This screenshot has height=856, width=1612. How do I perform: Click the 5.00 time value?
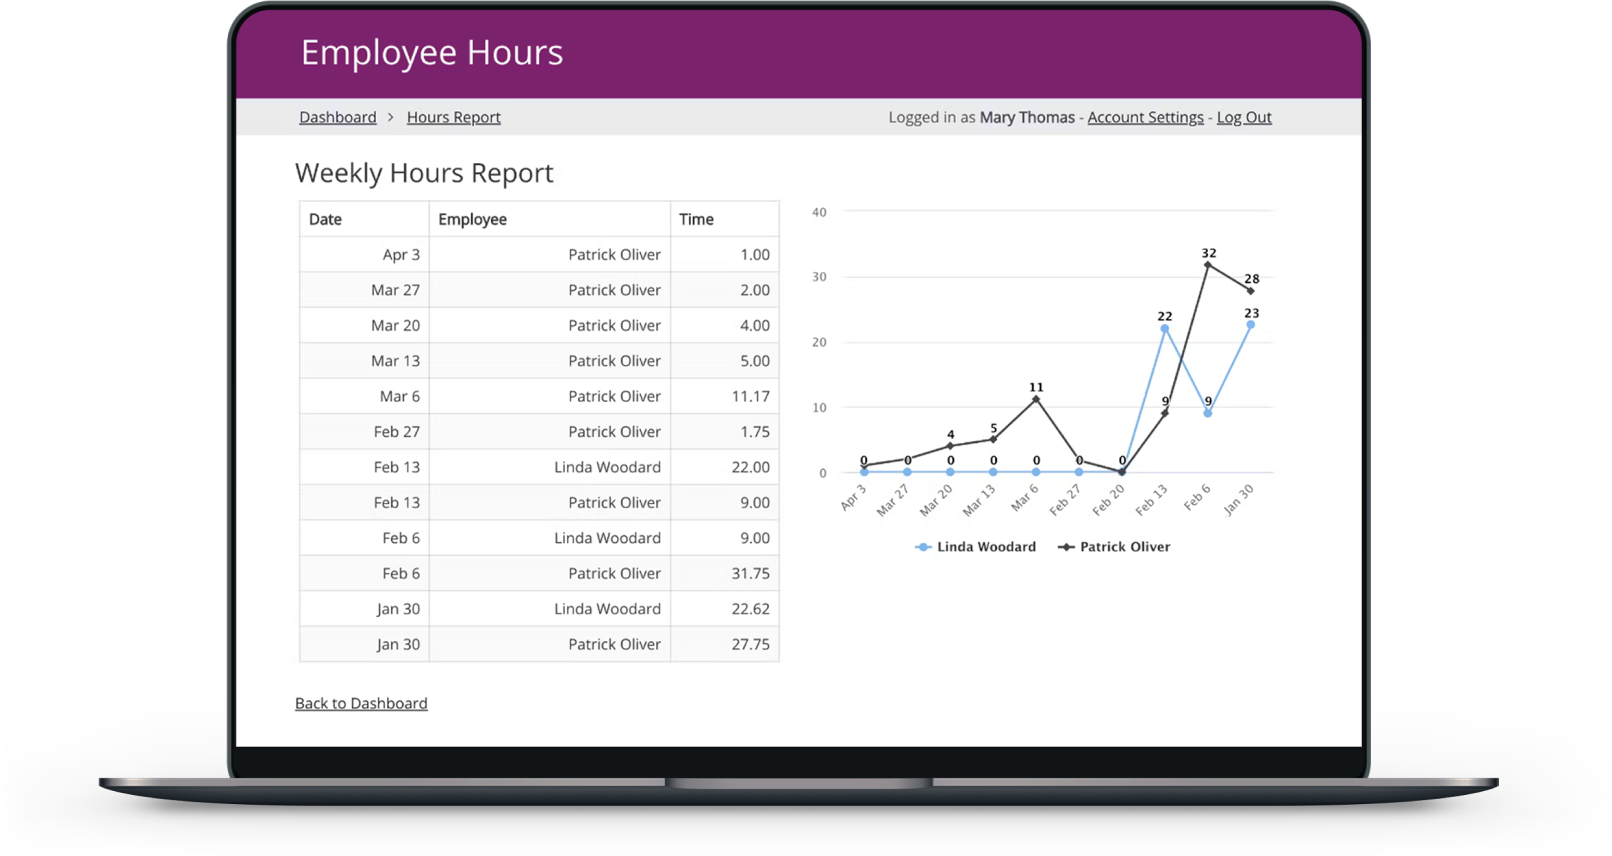tap(755, 361)
